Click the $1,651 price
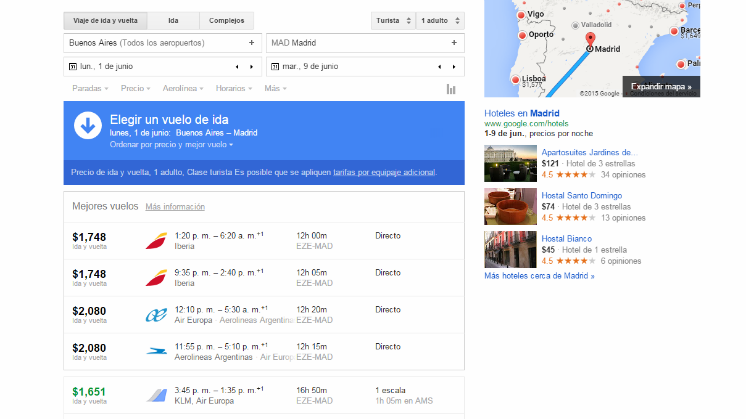The width and height of the screenshot is (746, 419). [89, 392]
